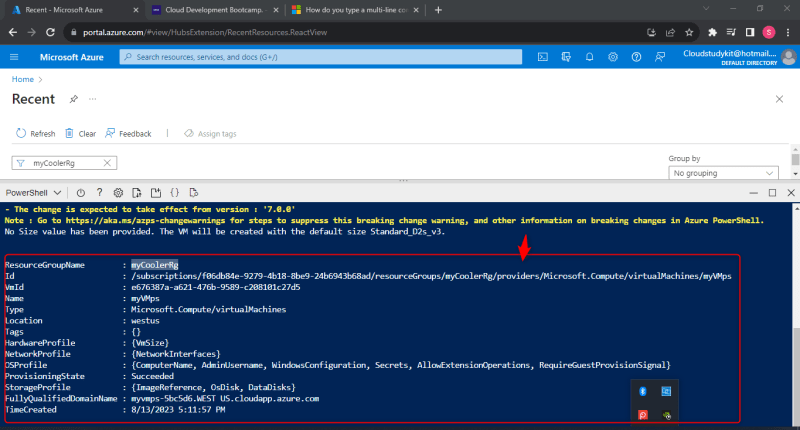800x430 pixels.
Task: Open the browser extensions puzzle icon
Action: (x=712, y=32)
